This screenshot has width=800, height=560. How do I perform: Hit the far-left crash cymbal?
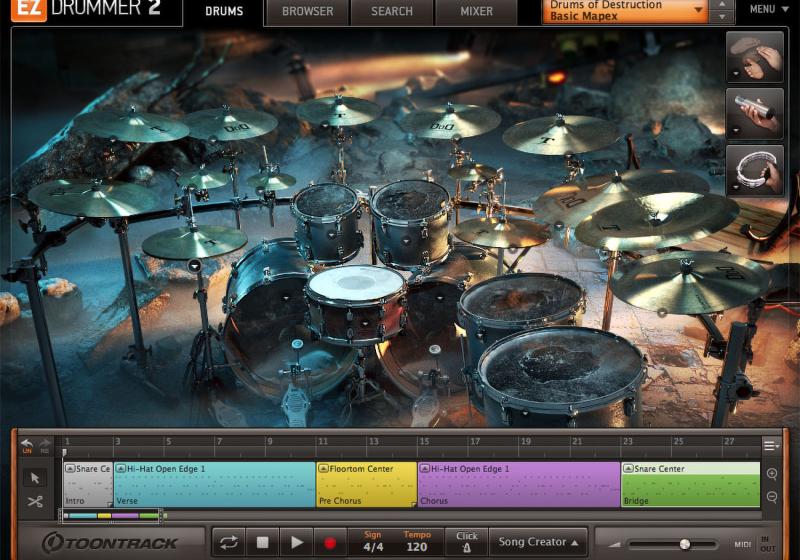click(94, 198)
